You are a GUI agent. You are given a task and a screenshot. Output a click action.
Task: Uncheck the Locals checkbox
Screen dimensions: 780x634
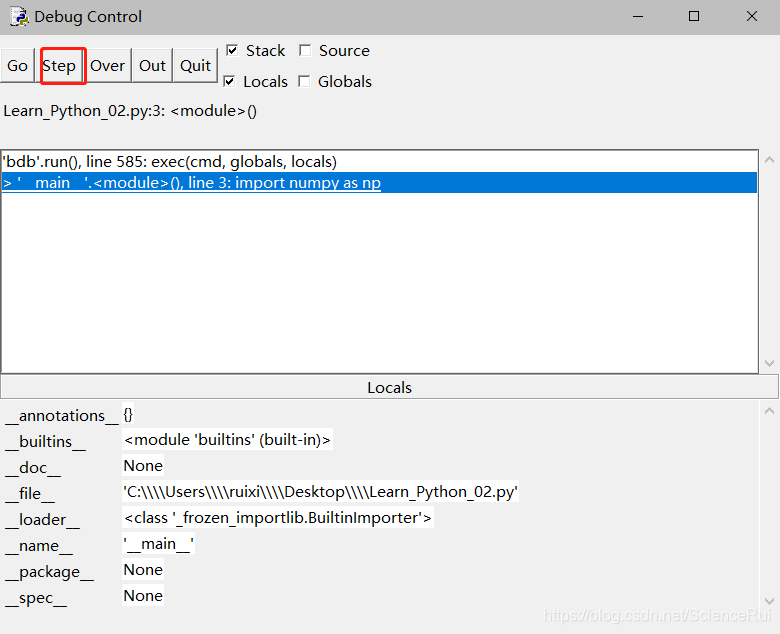tap(229, 81)
